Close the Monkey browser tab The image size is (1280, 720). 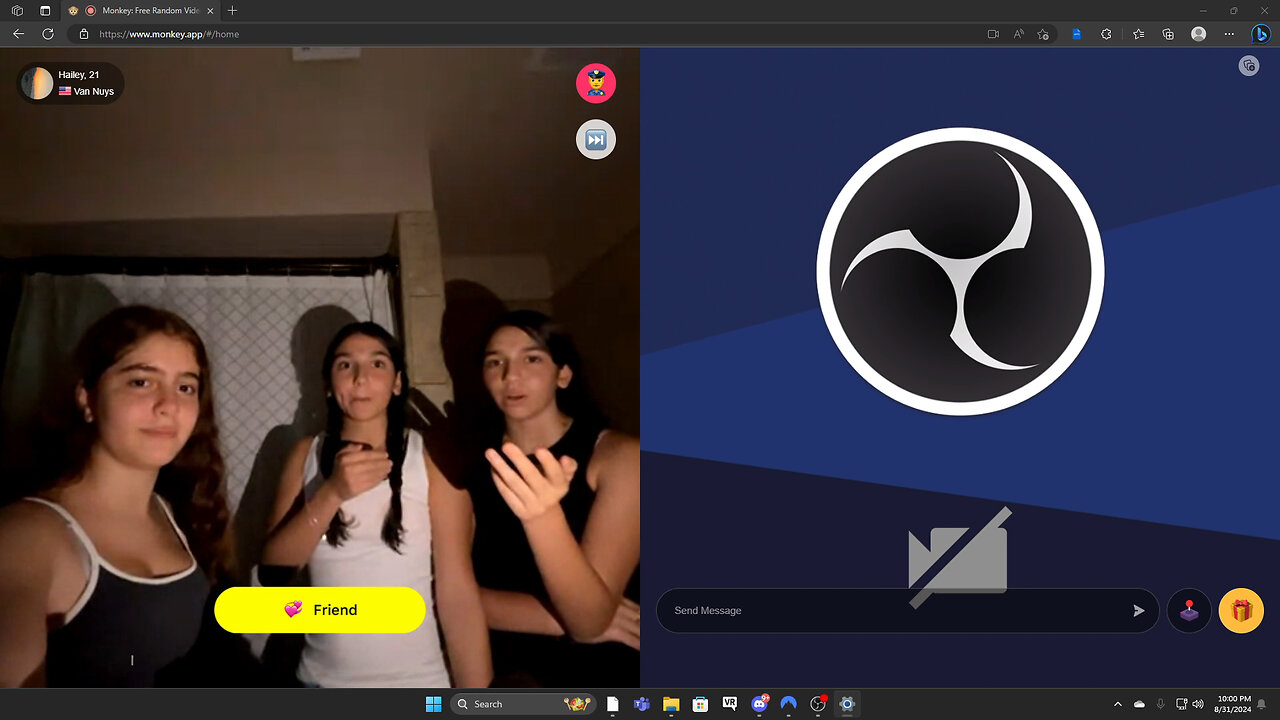tap(209, 10)
